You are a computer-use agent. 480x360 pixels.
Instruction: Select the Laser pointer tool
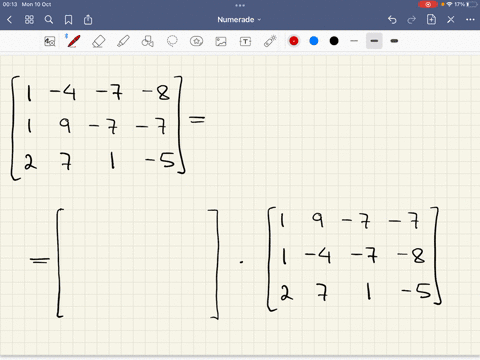[x=270, y=41]
